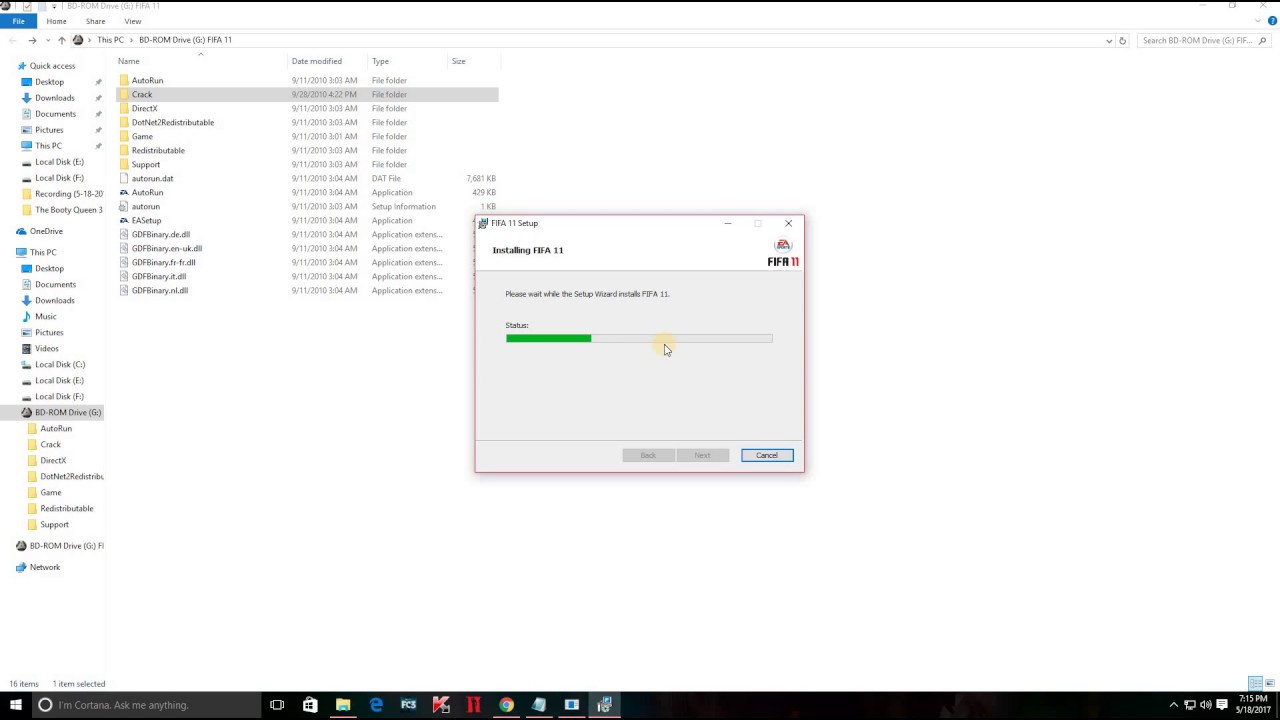Open the View ribbon tab
The height and width of the screenshot is (720, 1280).
pyautogui.click(x=133, y=21)
